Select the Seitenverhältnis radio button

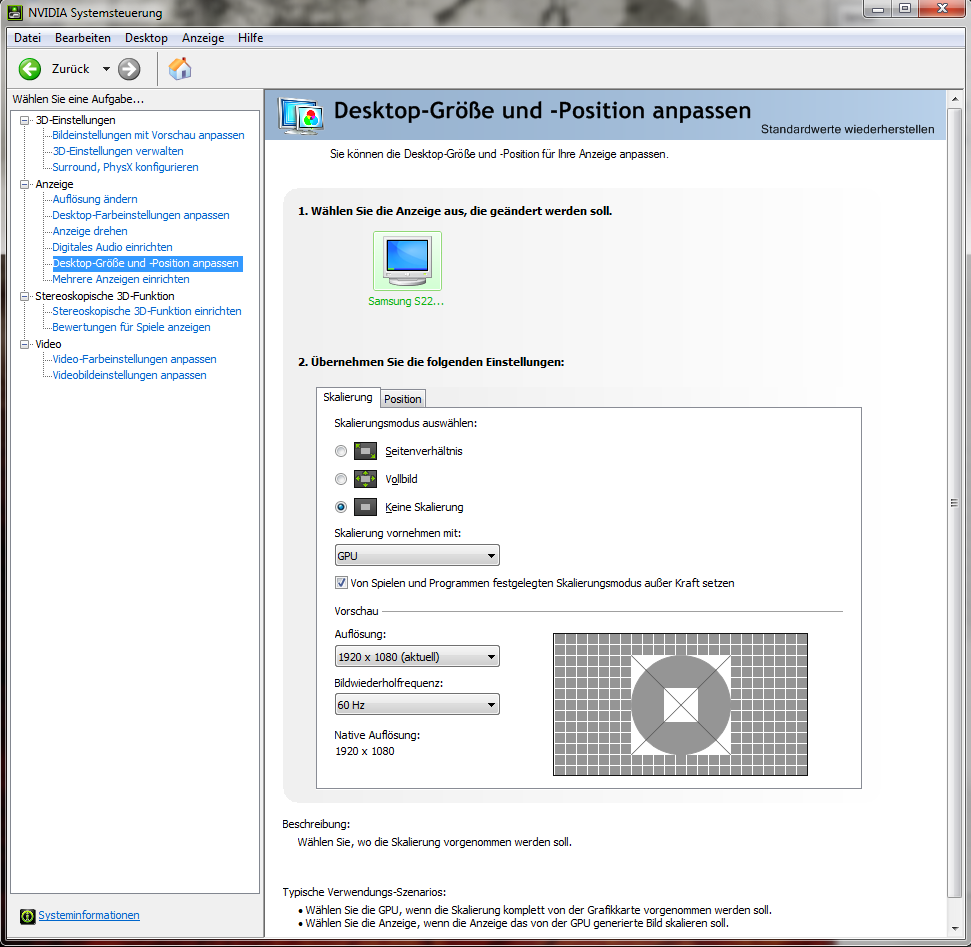pyautogui.click(x=341, y=451)
